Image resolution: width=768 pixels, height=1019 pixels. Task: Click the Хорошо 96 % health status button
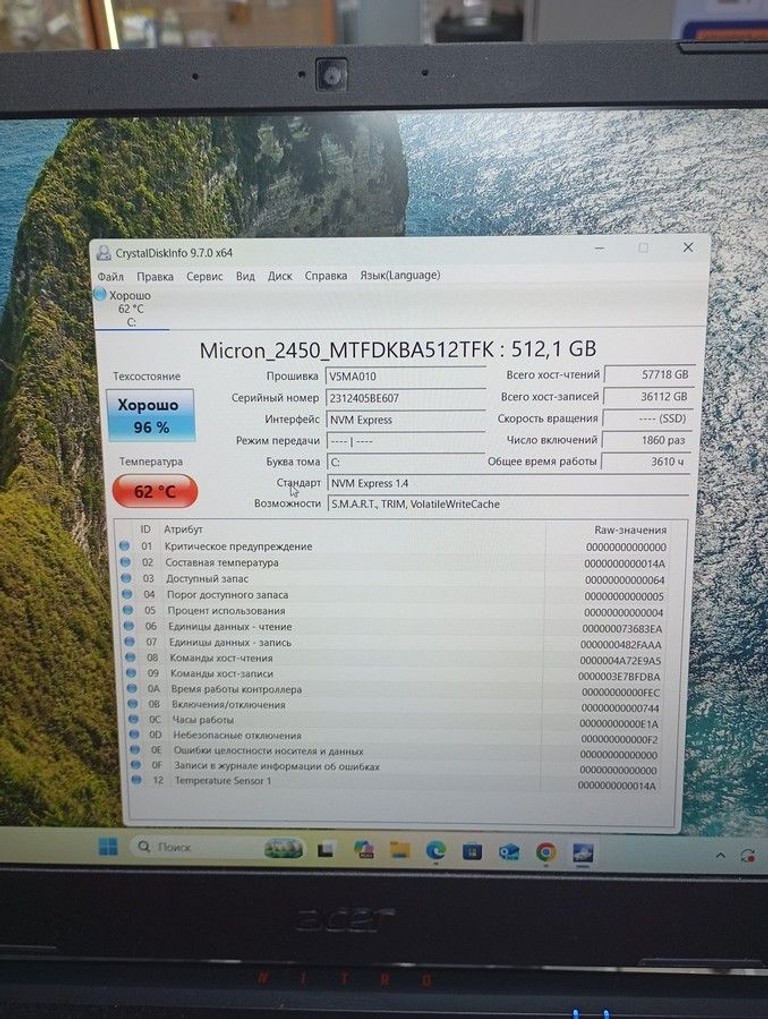[151, 415]
